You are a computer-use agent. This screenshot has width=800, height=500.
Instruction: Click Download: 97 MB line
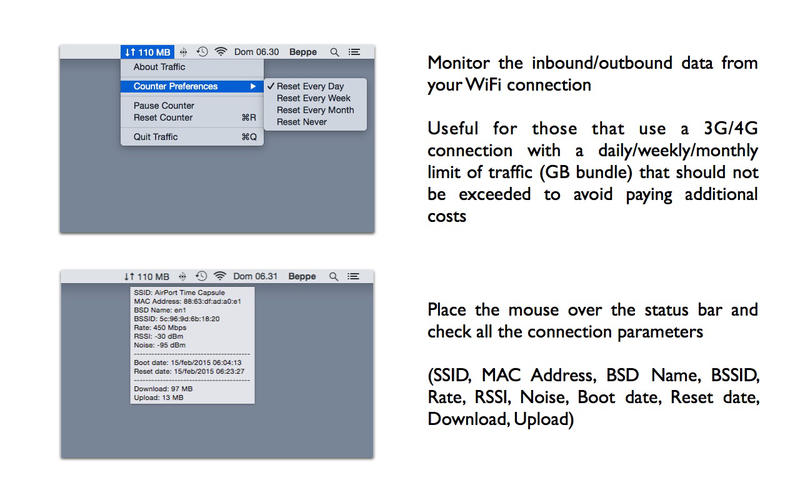click(163, 388)
